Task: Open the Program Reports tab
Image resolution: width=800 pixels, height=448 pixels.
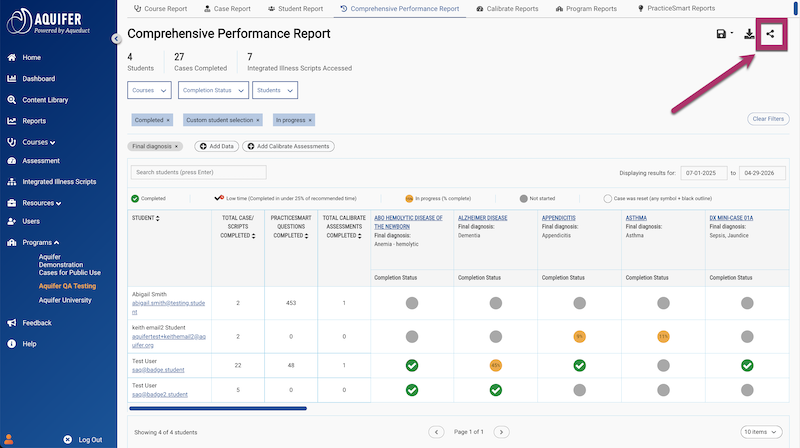Action: click(x=586, y=9)
